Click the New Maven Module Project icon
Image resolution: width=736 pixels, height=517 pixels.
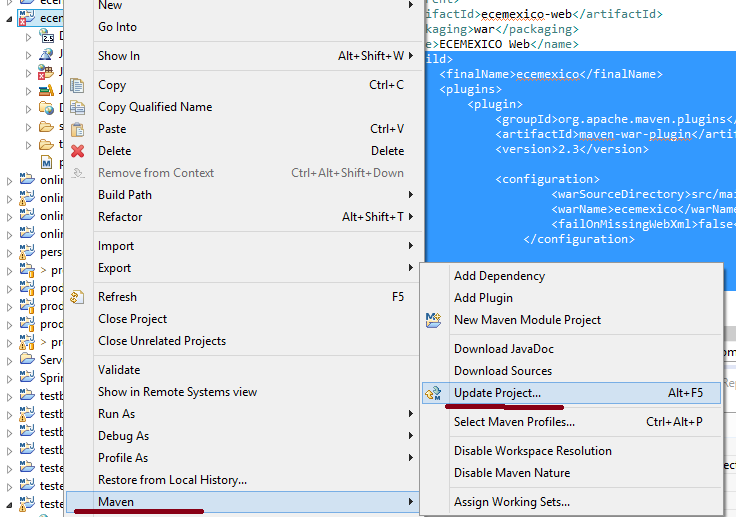tap(433, 320)
